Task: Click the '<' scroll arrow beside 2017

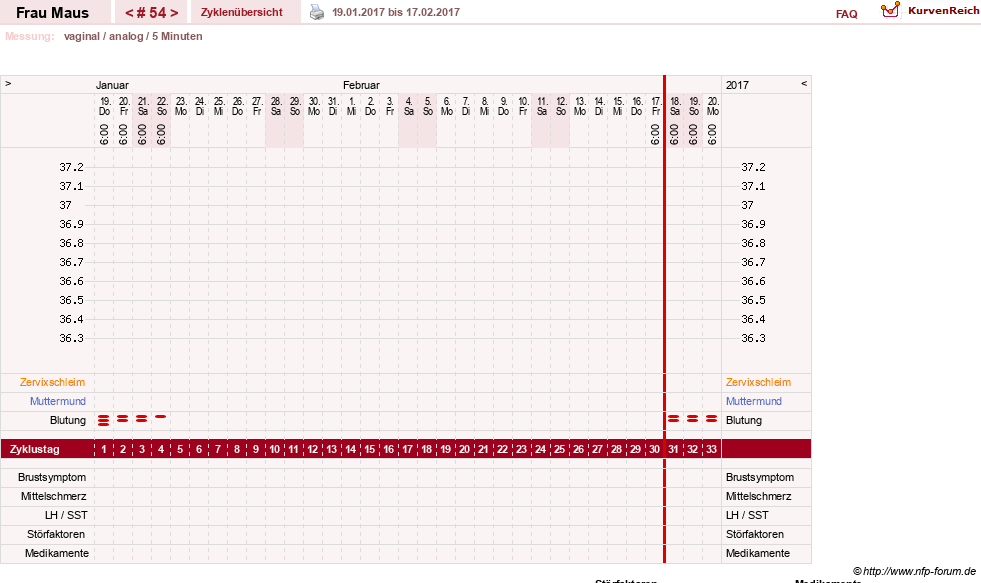Action: [804, 83]
